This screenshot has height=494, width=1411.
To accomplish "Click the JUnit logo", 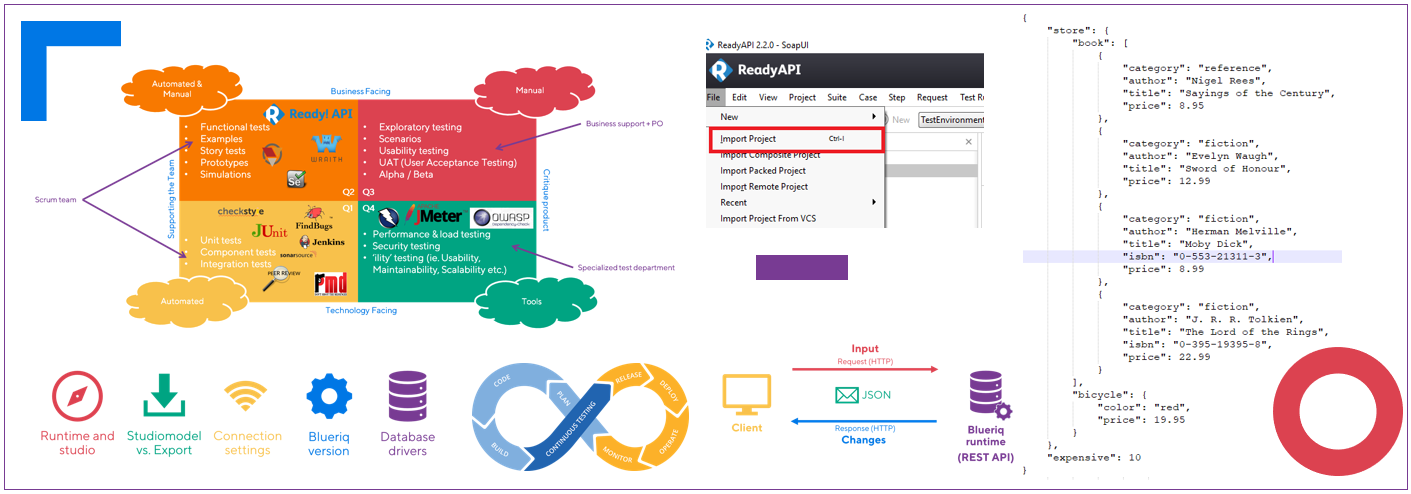I will pyautogui.click(x=270, y=231).
